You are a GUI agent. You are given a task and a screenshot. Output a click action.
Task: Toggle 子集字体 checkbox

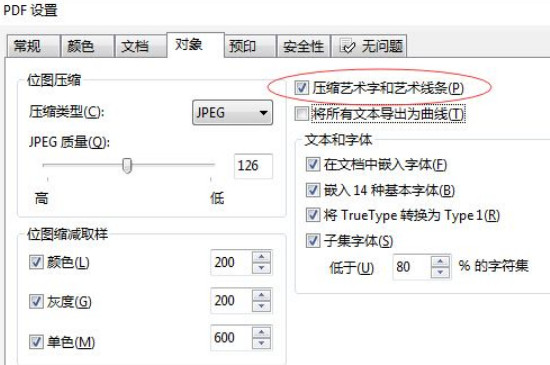point(313,241)
